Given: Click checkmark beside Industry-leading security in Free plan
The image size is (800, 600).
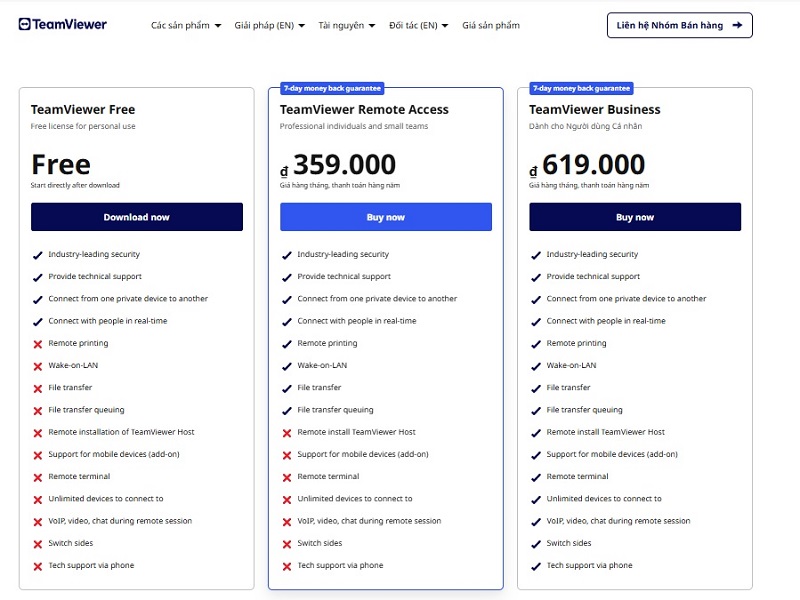Looking at the screenshot, I should (37, 255).
